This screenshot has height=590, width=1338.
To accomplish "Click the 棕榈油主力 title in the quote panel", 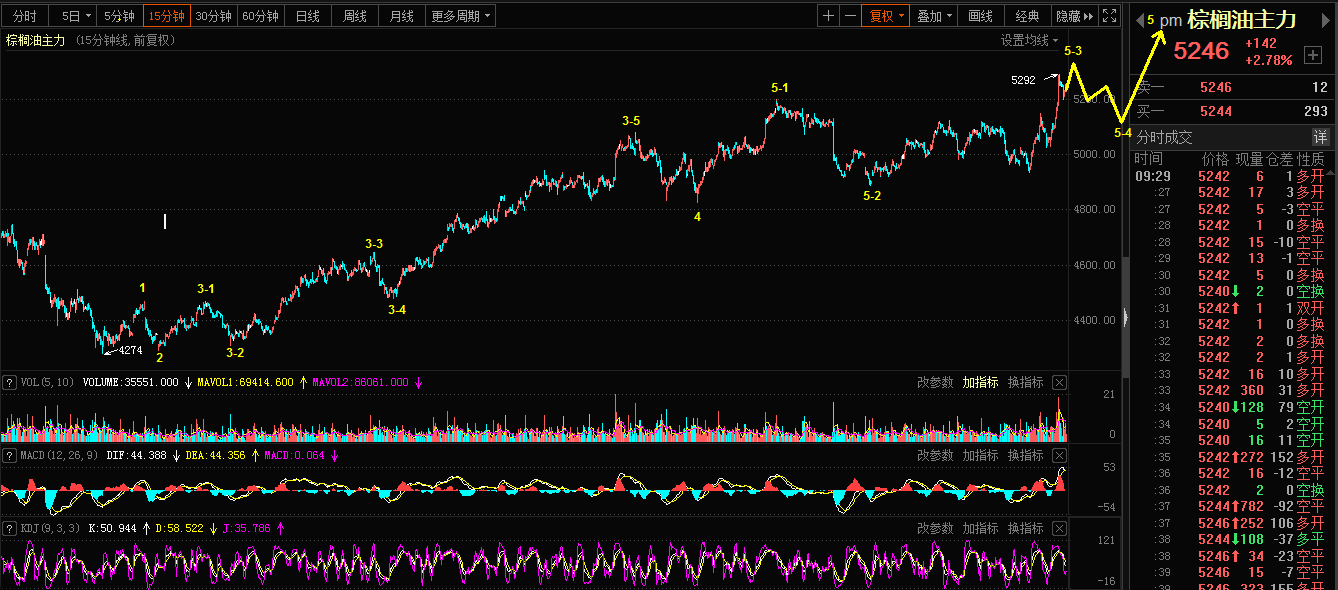I will tap(1242, 20).
